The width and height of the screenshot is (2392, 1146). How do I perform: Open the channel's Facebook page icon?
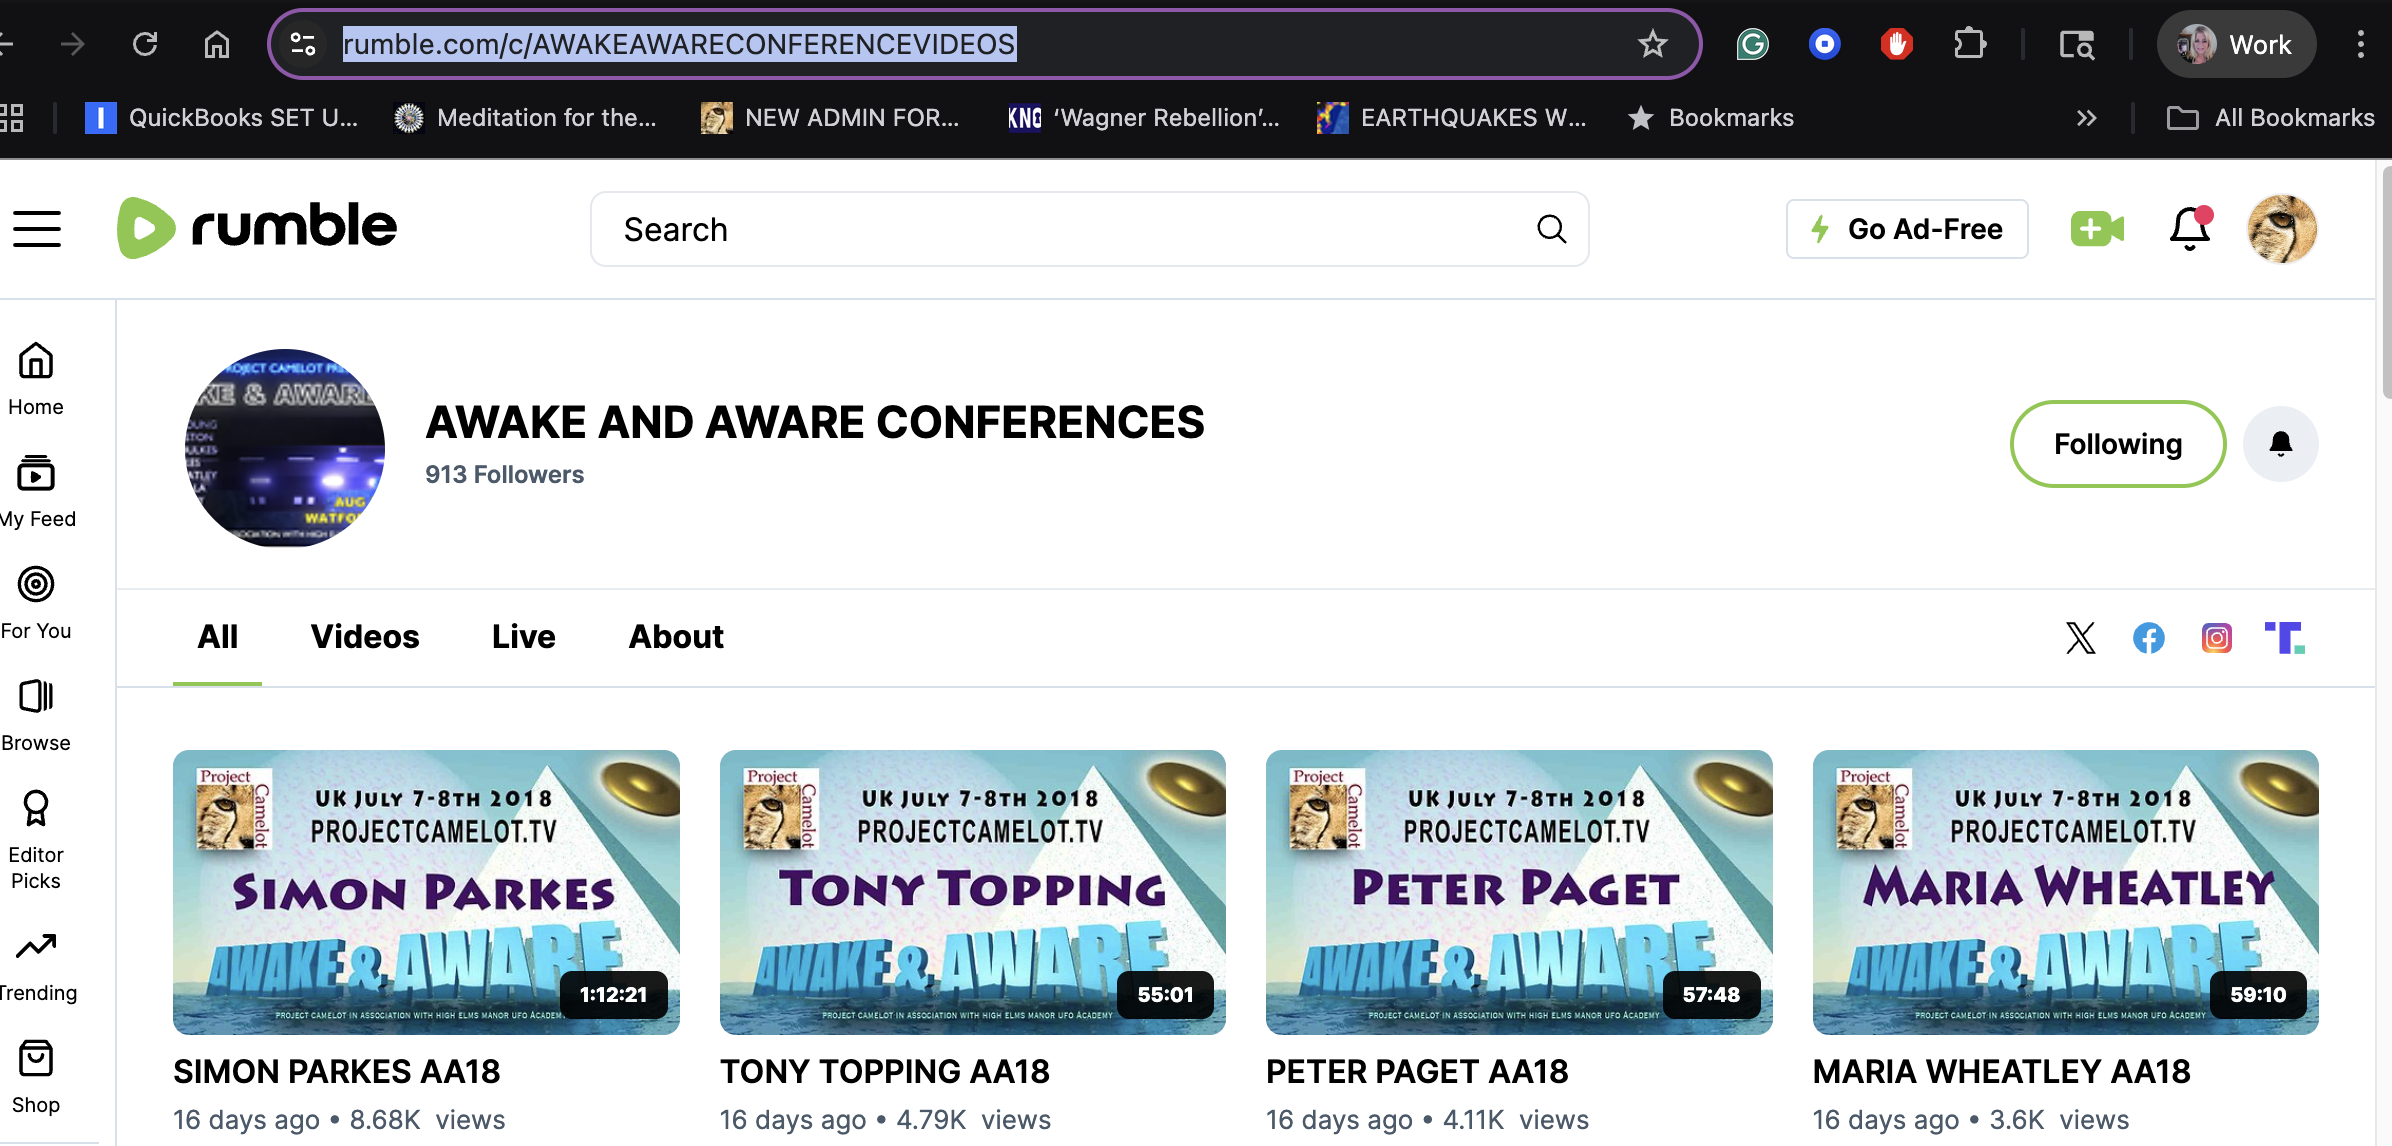[2148, 637]
